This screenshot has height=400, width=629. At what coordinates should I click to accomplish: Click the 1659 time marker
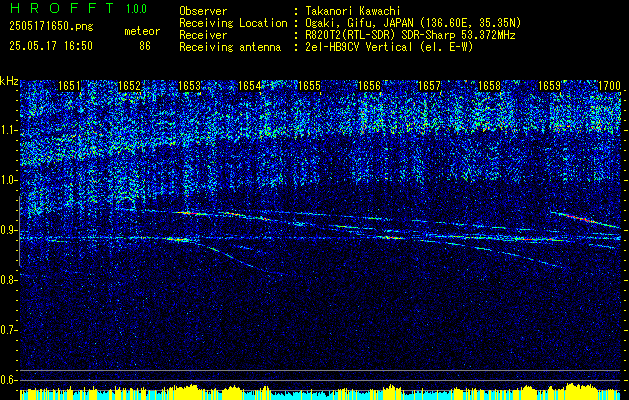549,86
